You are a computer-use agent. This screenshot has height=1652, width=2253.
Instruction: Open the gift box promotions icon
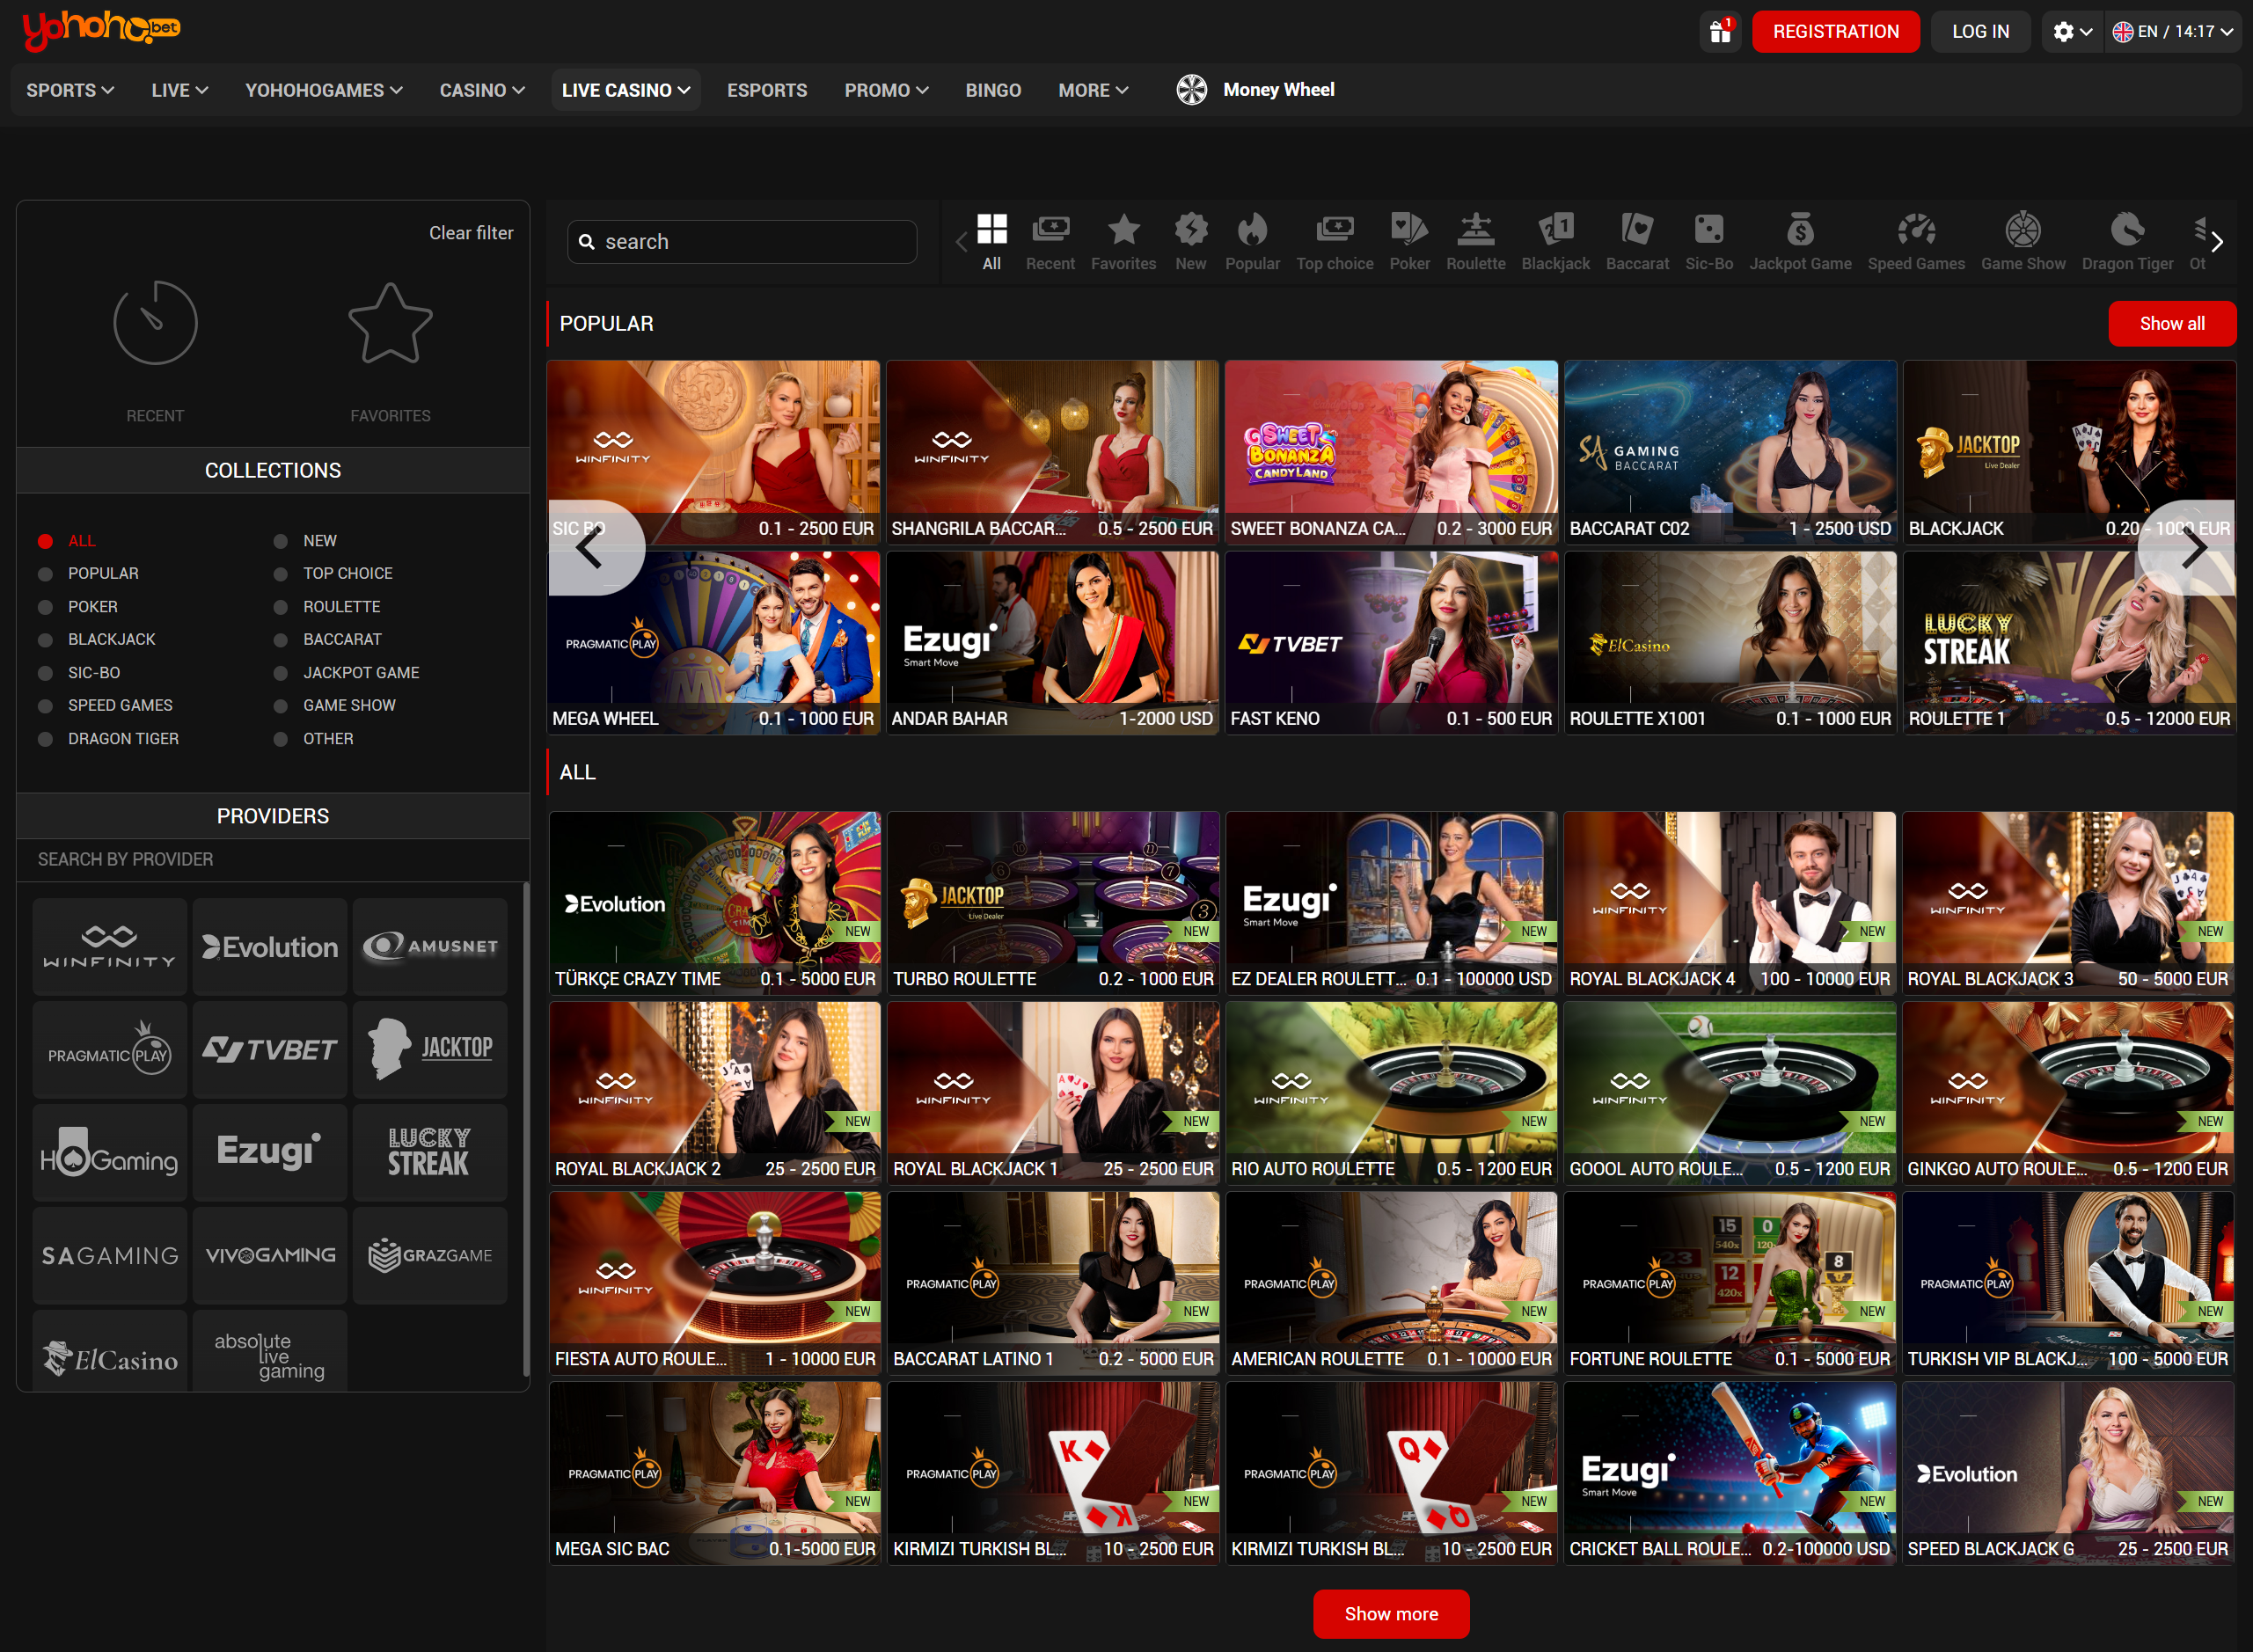[x=1719, y=32]
